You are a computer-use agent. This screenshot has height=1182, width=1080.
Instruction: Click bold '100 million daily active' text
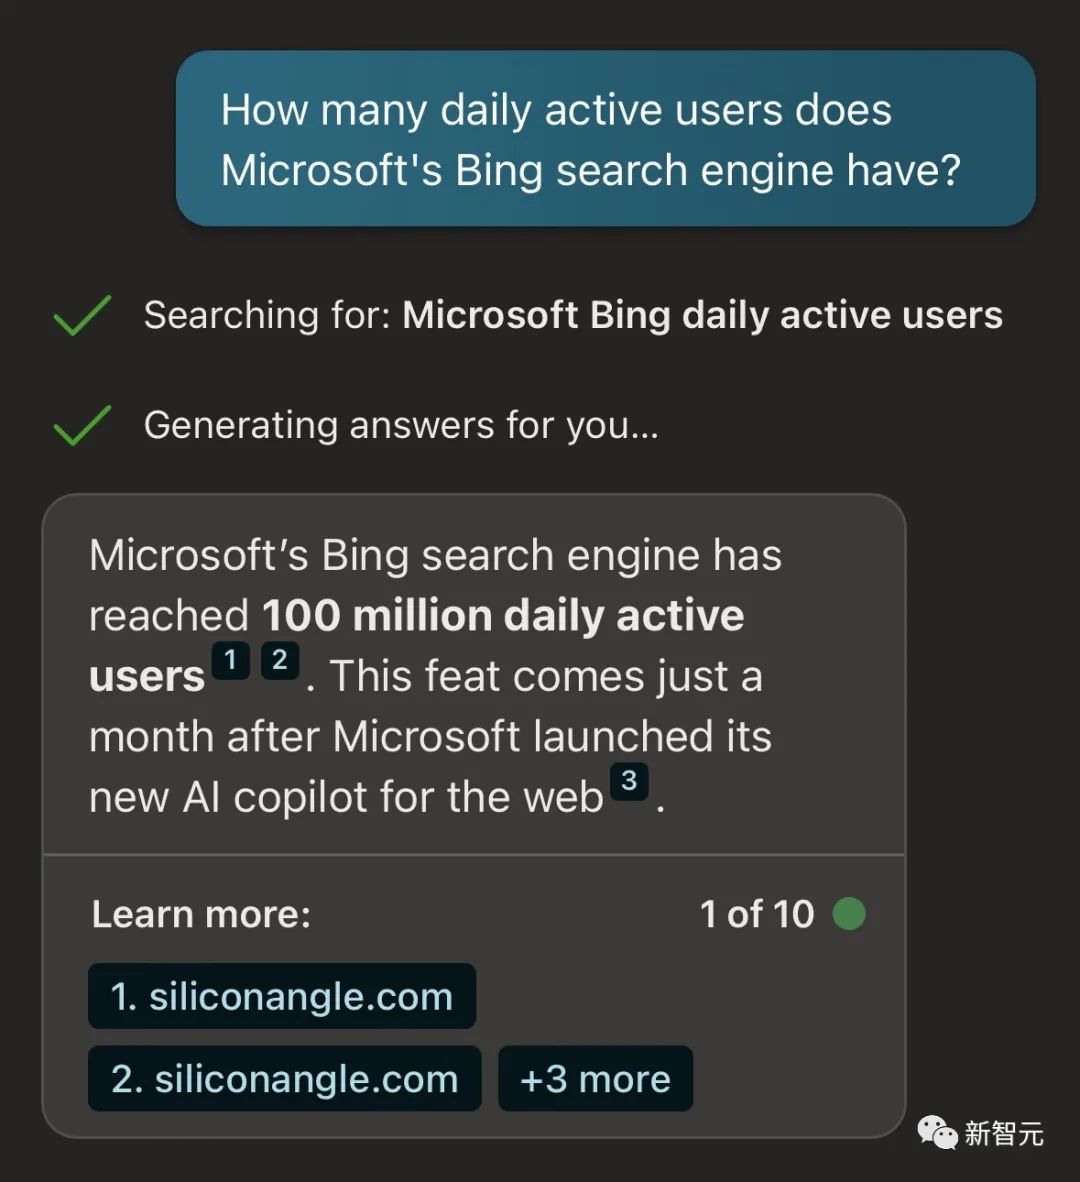(503, 616)
